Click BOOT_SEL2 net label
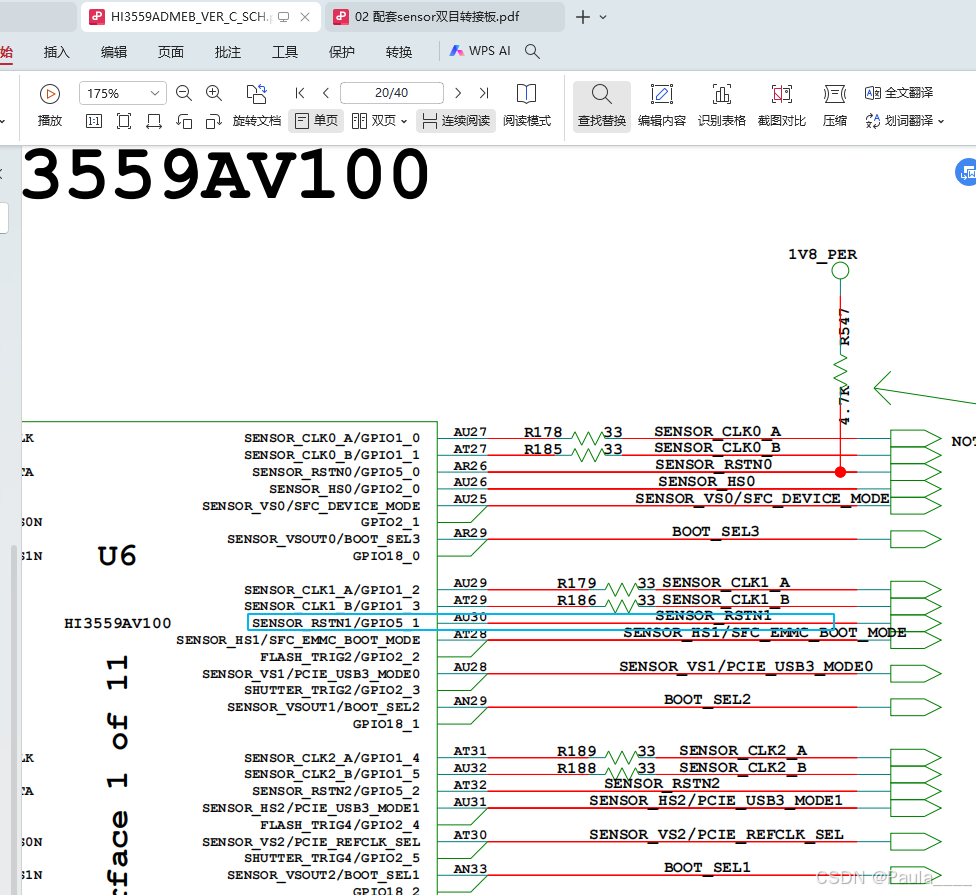This screenshot has height=895, width=976. pyautogui.click(x=707, y=700)
